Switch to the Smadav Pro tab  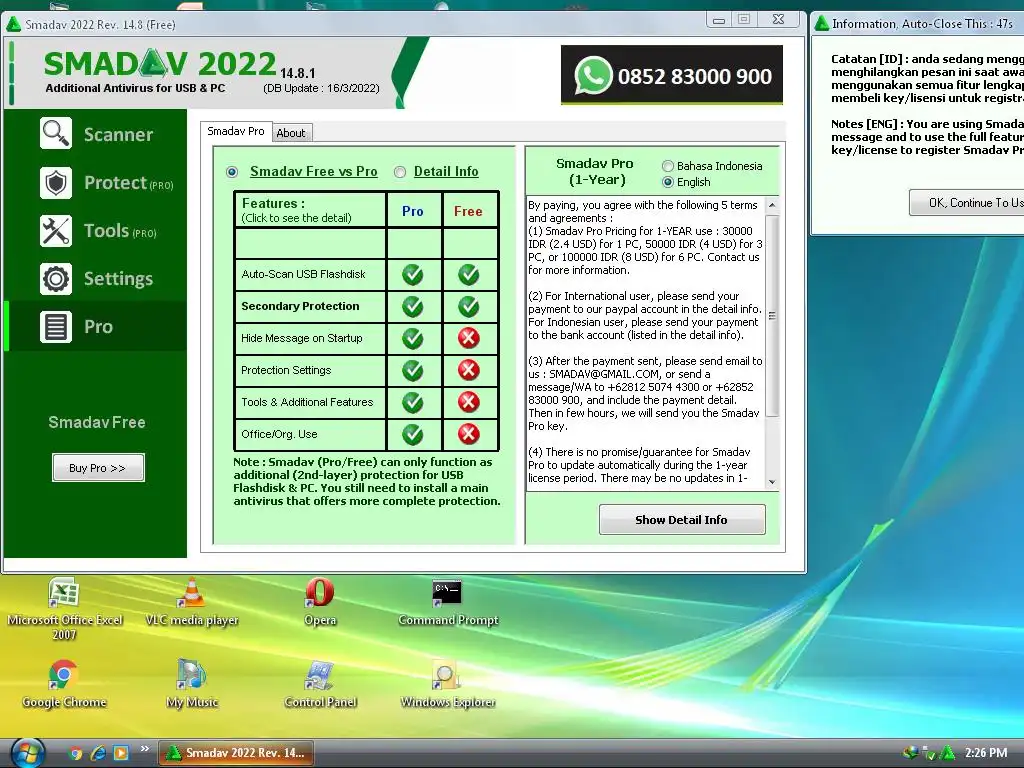click(x=236, y=131)
